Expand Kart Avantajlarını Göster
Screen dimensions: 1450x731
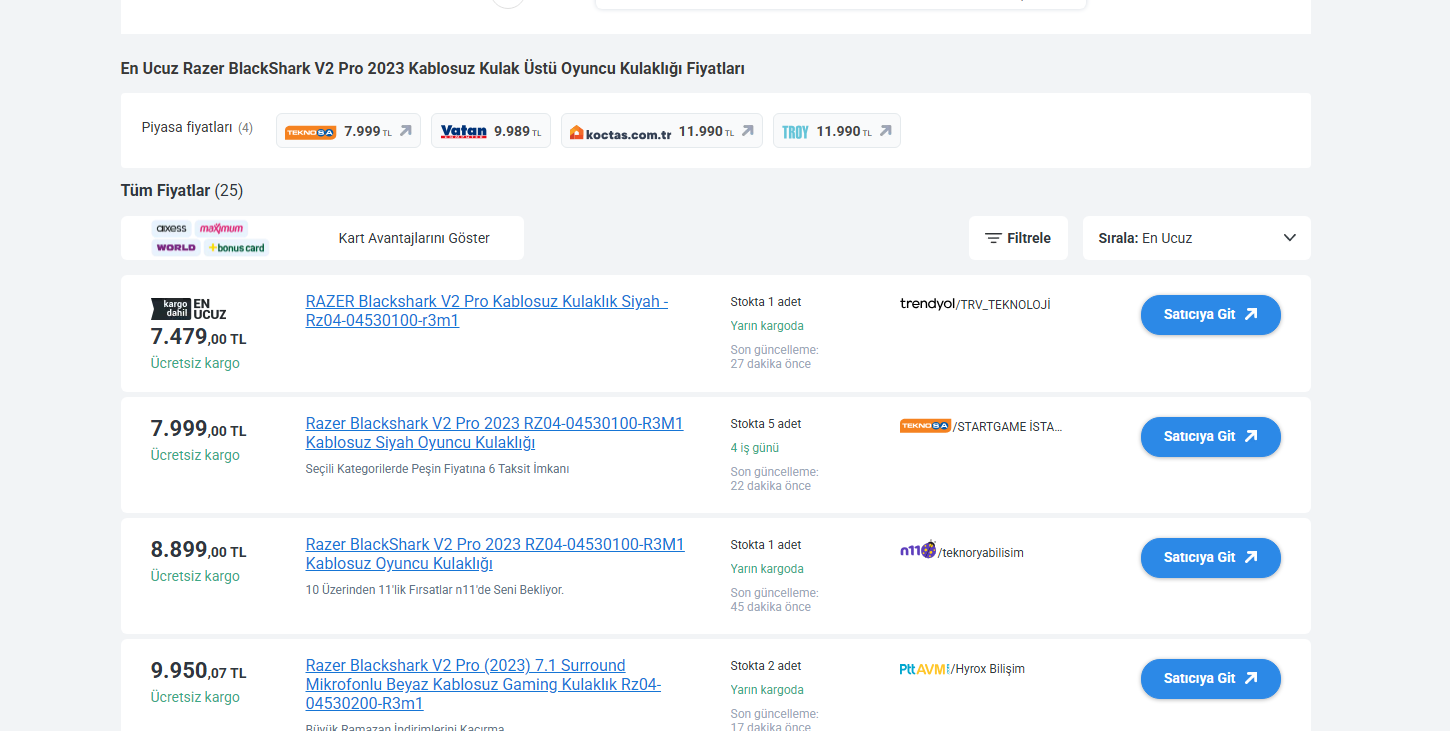click(x=414, y=238)
